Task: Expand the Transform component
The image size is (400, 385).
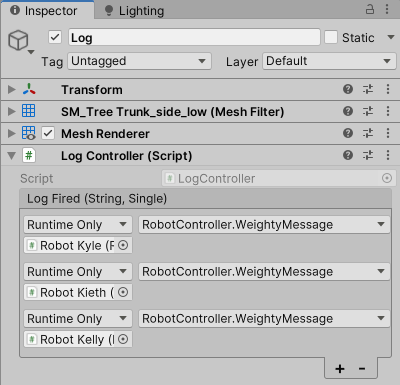Action: pyautogui.click(x=12, y=89)
